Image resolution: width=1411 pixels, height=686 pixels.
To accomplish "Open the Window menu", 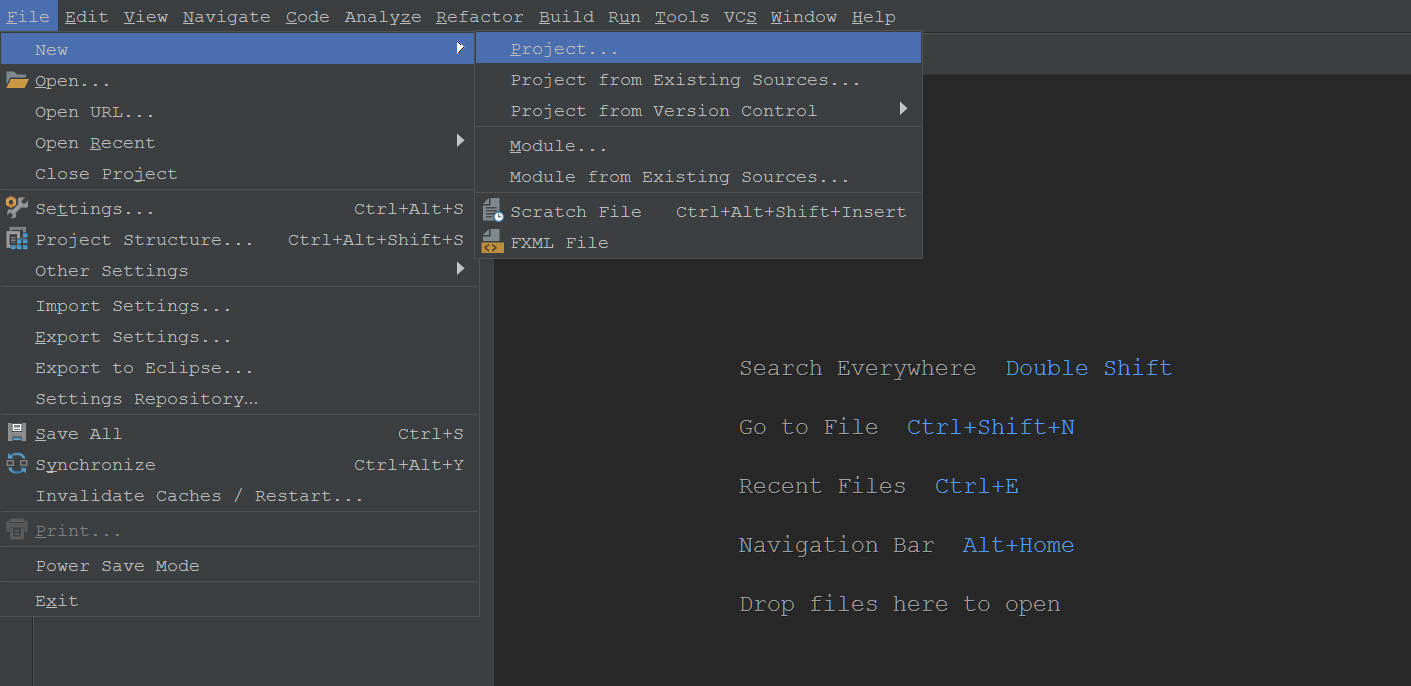I will (804, 17).
